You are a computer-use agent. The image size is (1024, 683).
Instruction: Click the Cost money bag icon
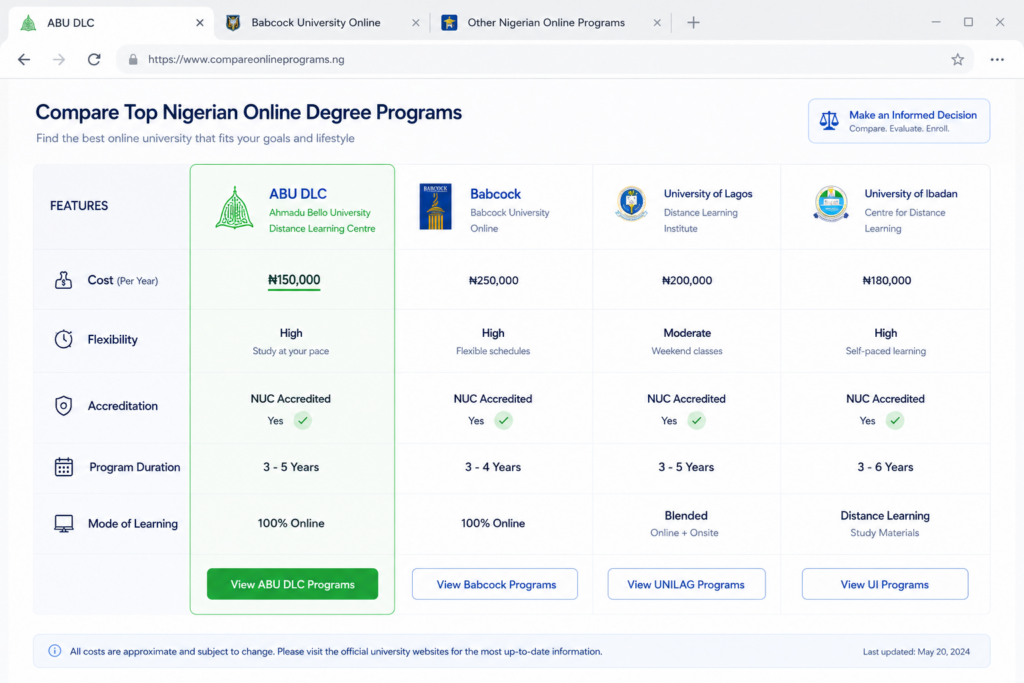63,280
